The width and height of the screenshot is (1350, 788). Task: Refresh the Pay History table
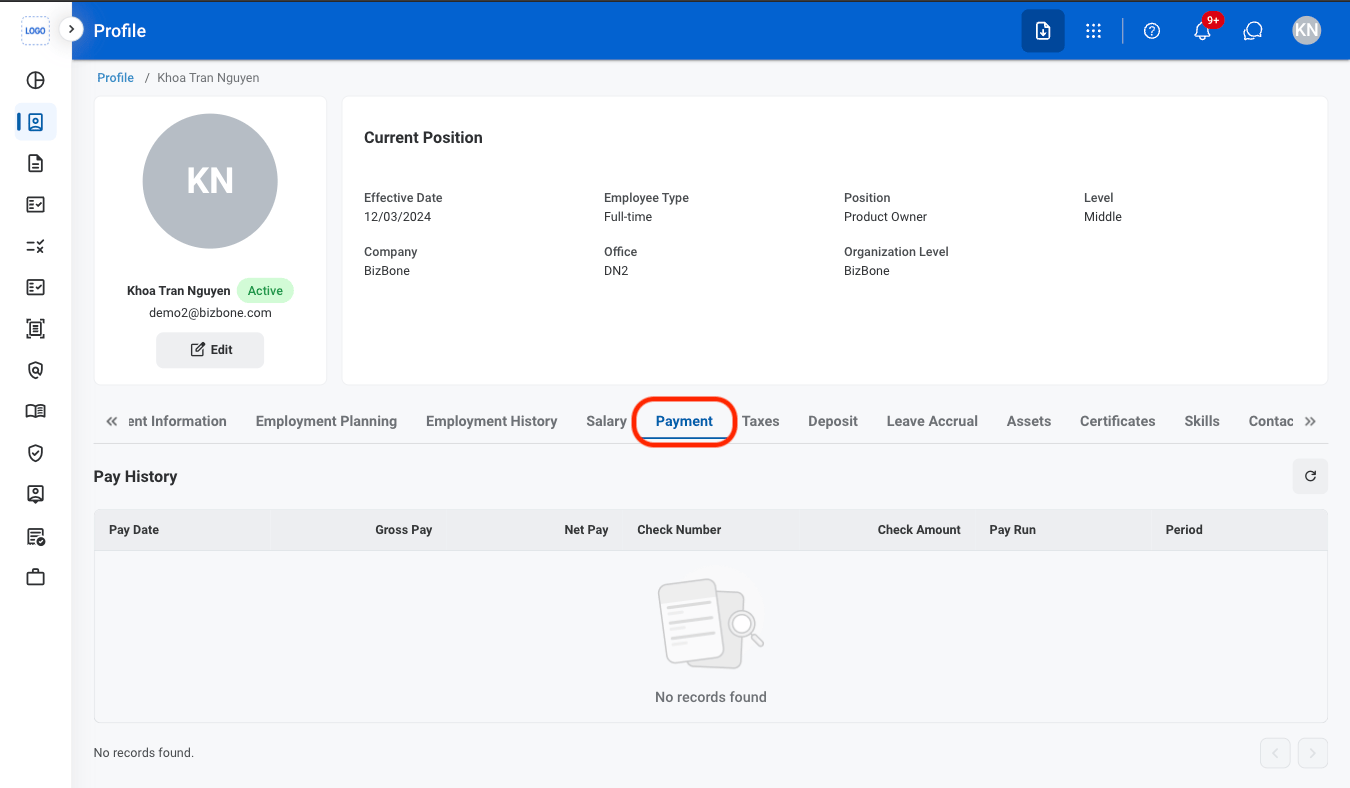click(x=1310, y=477)
